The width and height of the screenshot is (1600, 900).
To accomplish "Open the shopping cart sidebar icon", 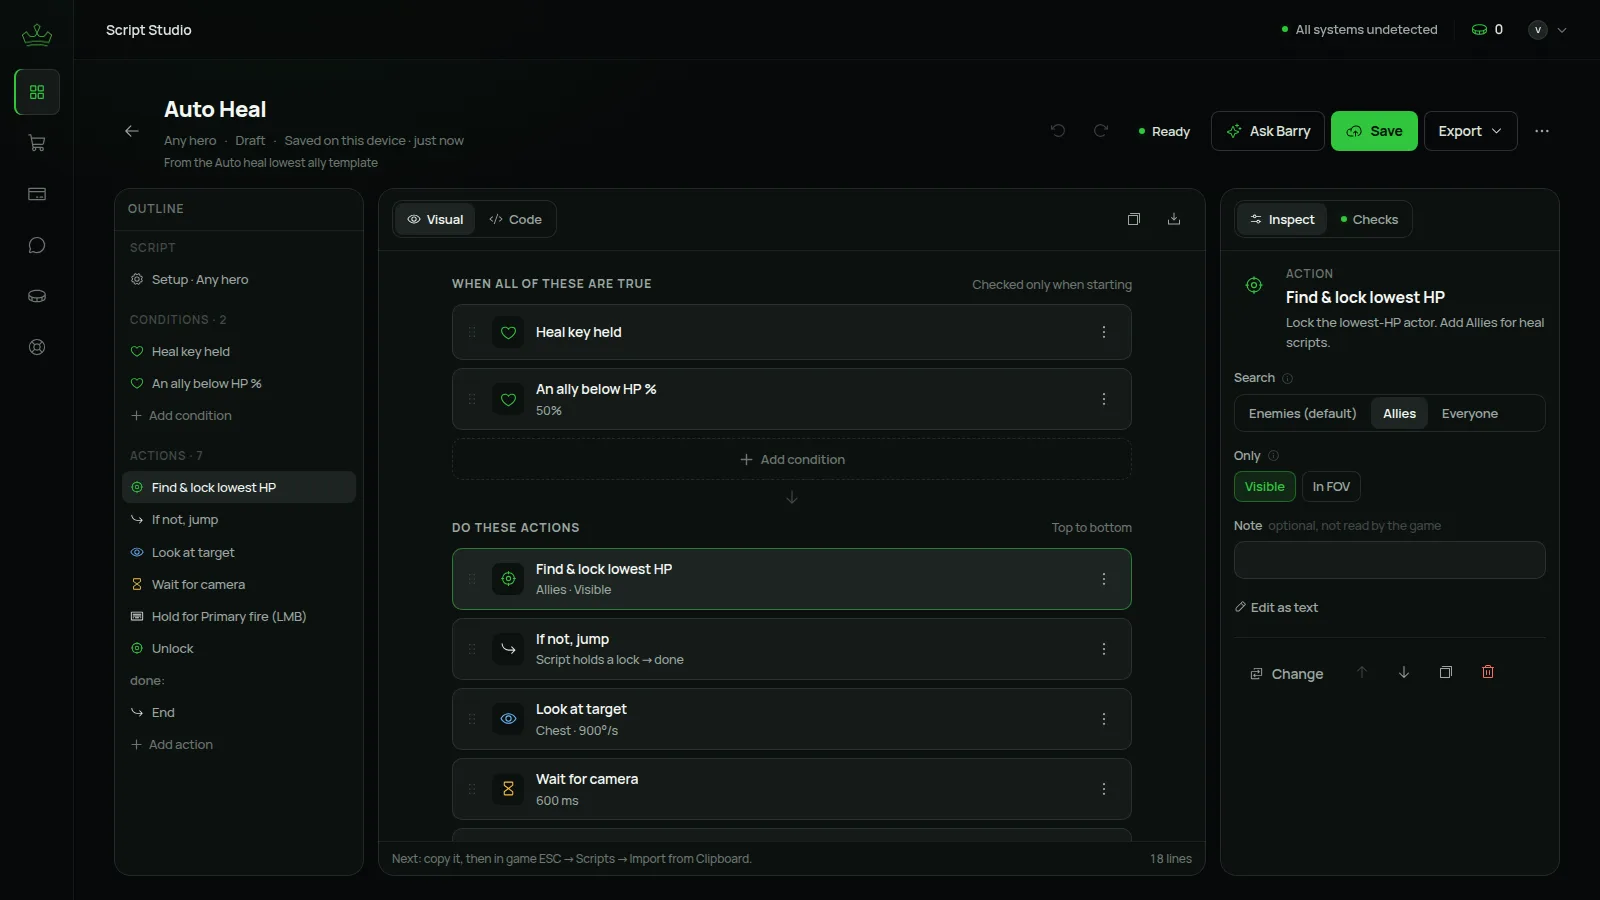I will pos(37,143).
